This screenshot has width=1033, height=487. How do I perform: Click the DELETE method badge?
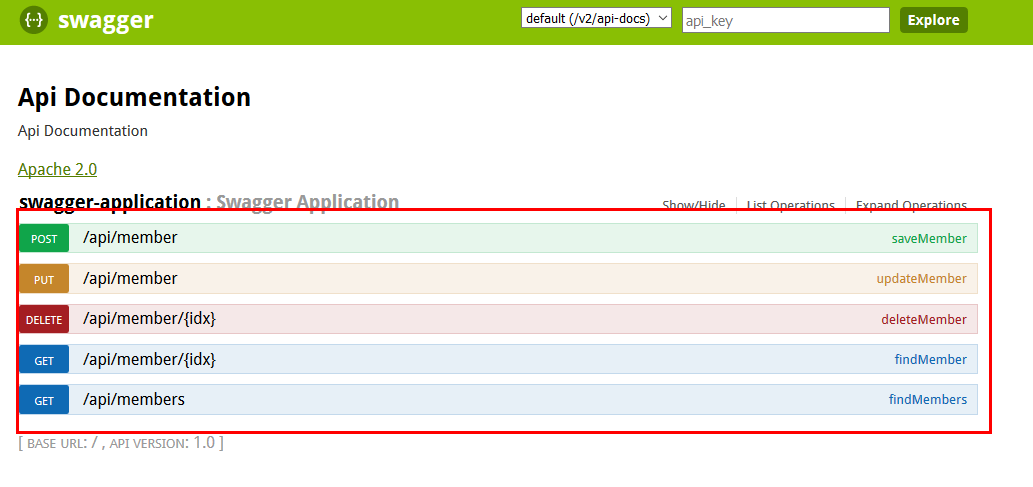[x=44, y=320]
